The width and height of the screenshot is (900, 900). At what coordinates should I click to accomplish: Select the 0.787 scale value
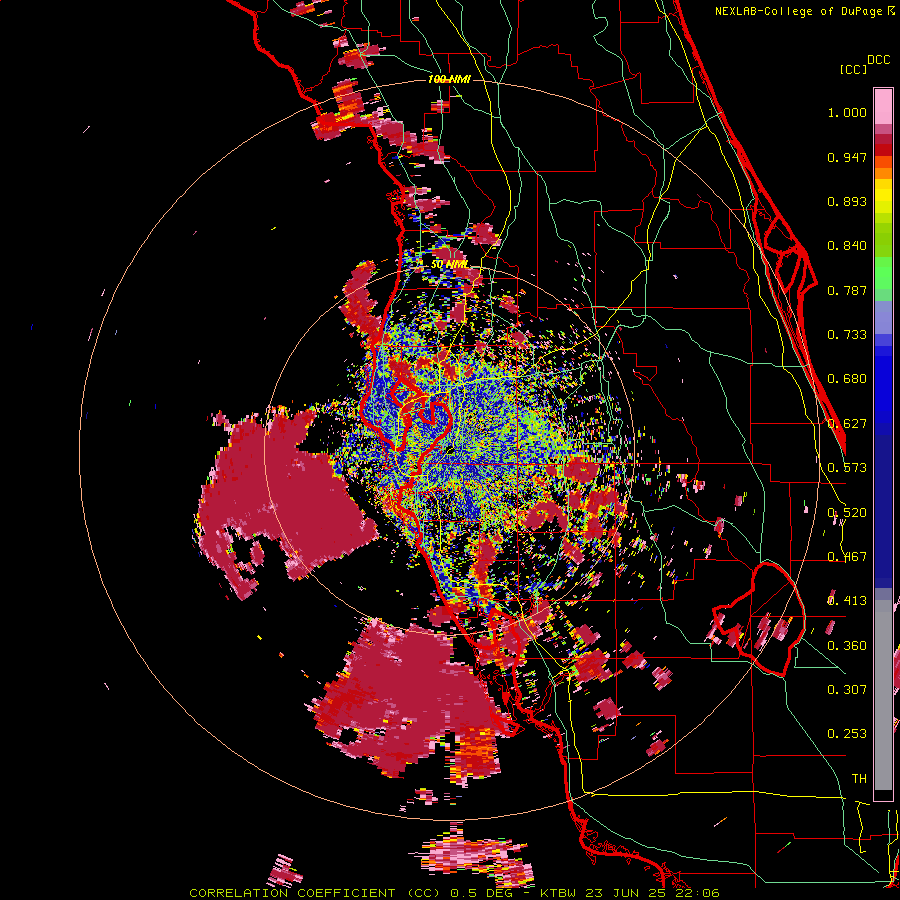tap(847, 290)
